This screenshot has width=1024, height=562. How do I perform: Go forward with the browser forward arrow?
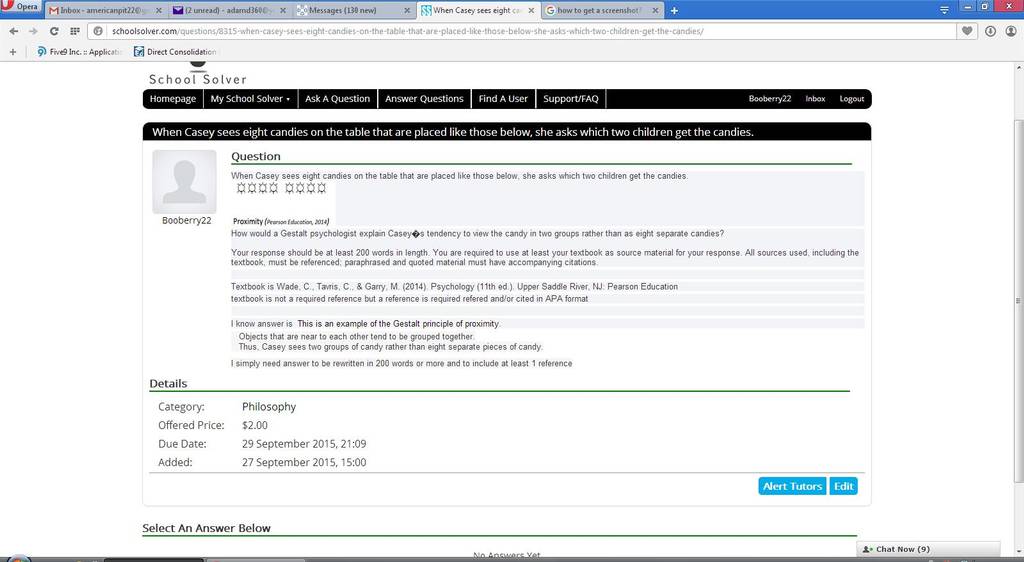(x=33, y=31)
